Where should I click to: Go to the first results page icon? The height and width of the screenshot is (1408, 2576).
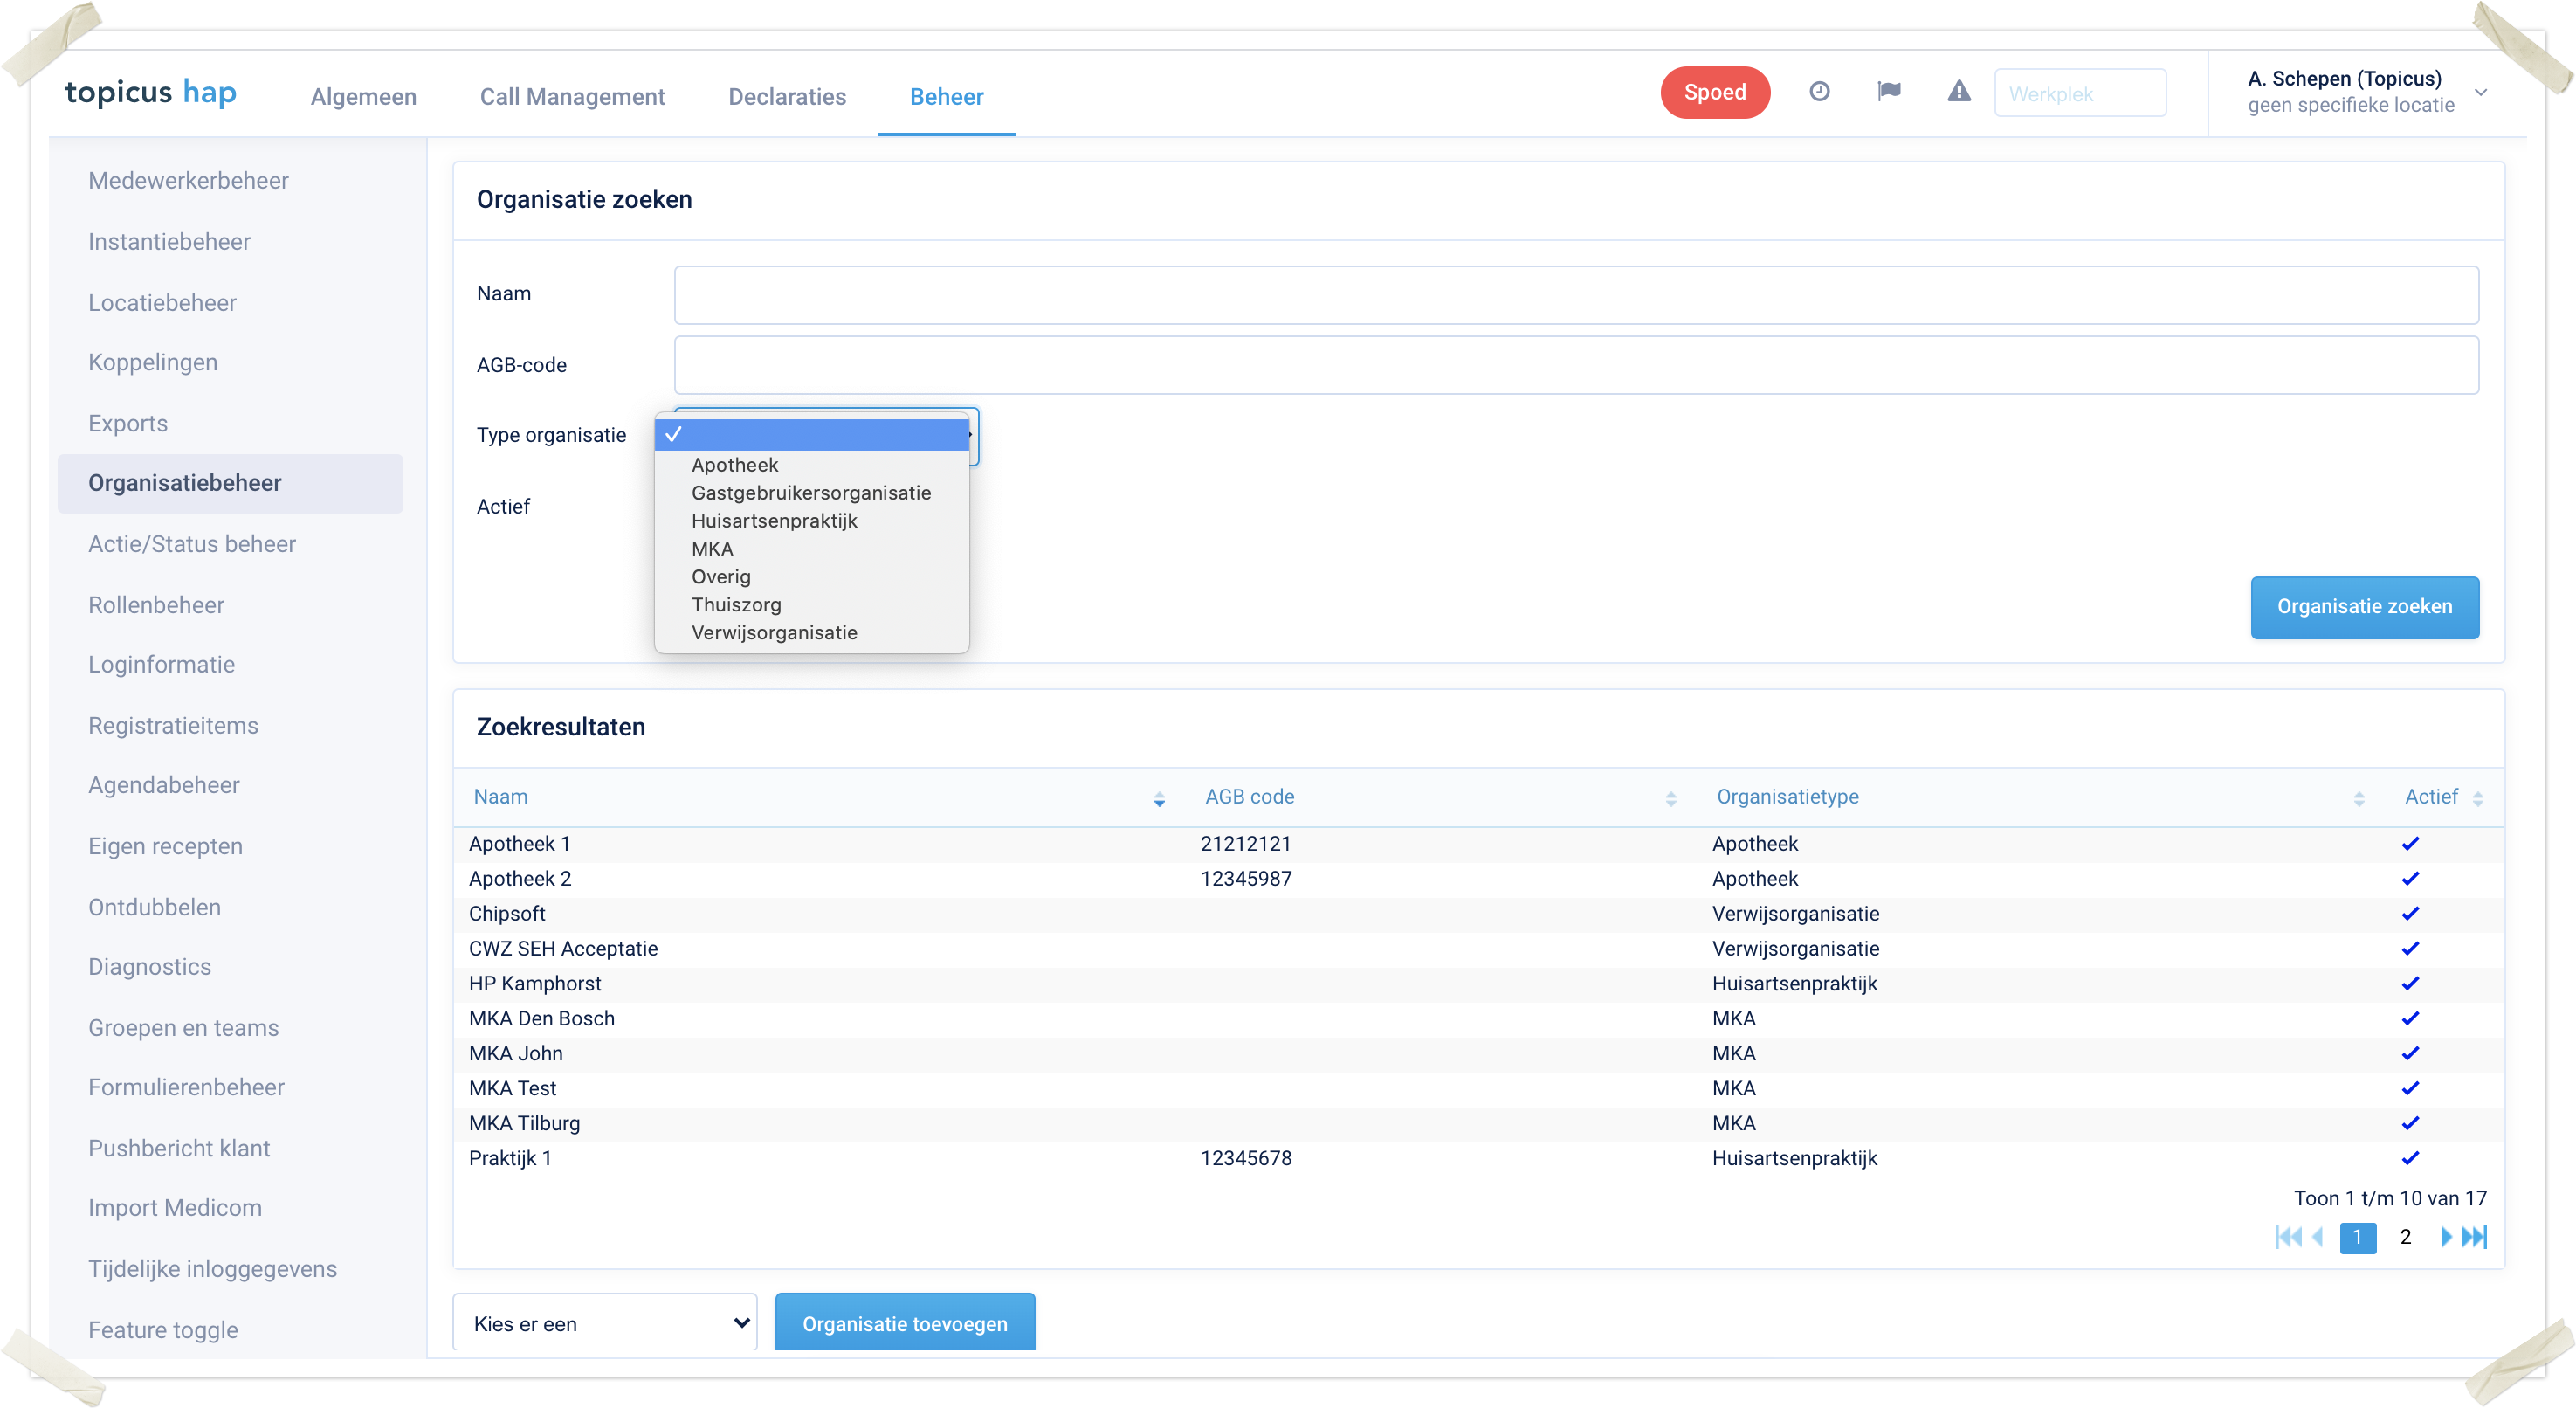tap(2287, 1237)
